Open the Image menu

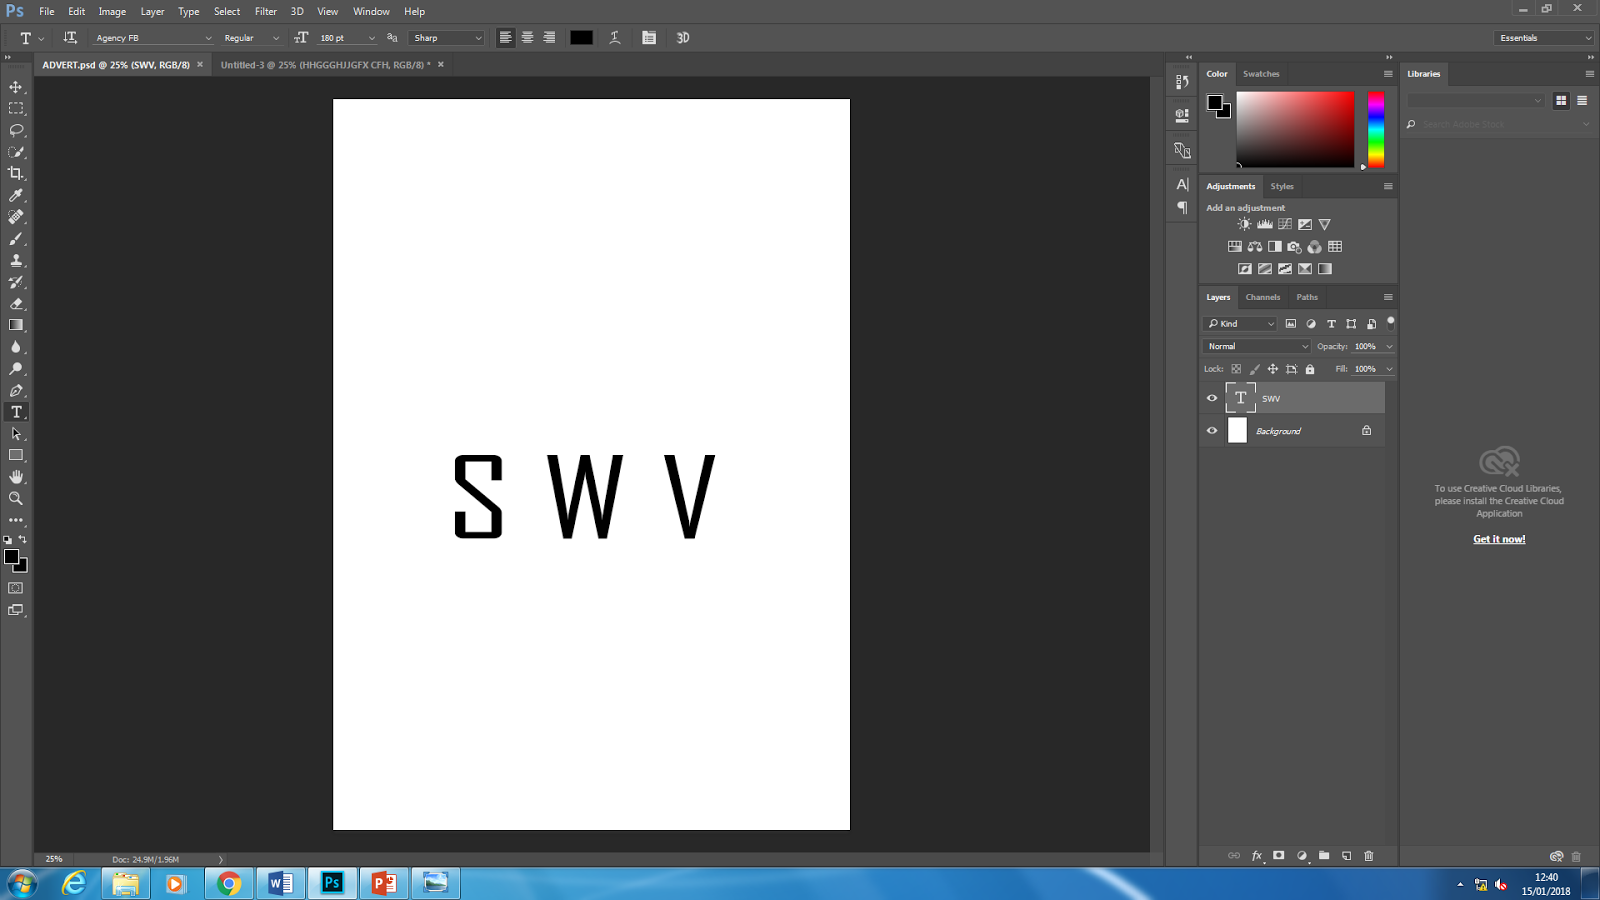[x=112, y=11]
